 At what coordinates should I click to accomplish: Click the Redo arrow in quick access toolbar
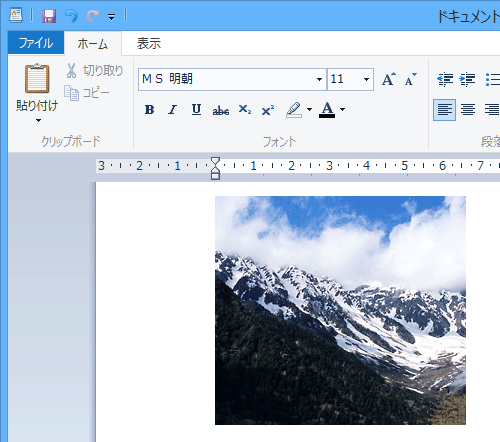92,16
